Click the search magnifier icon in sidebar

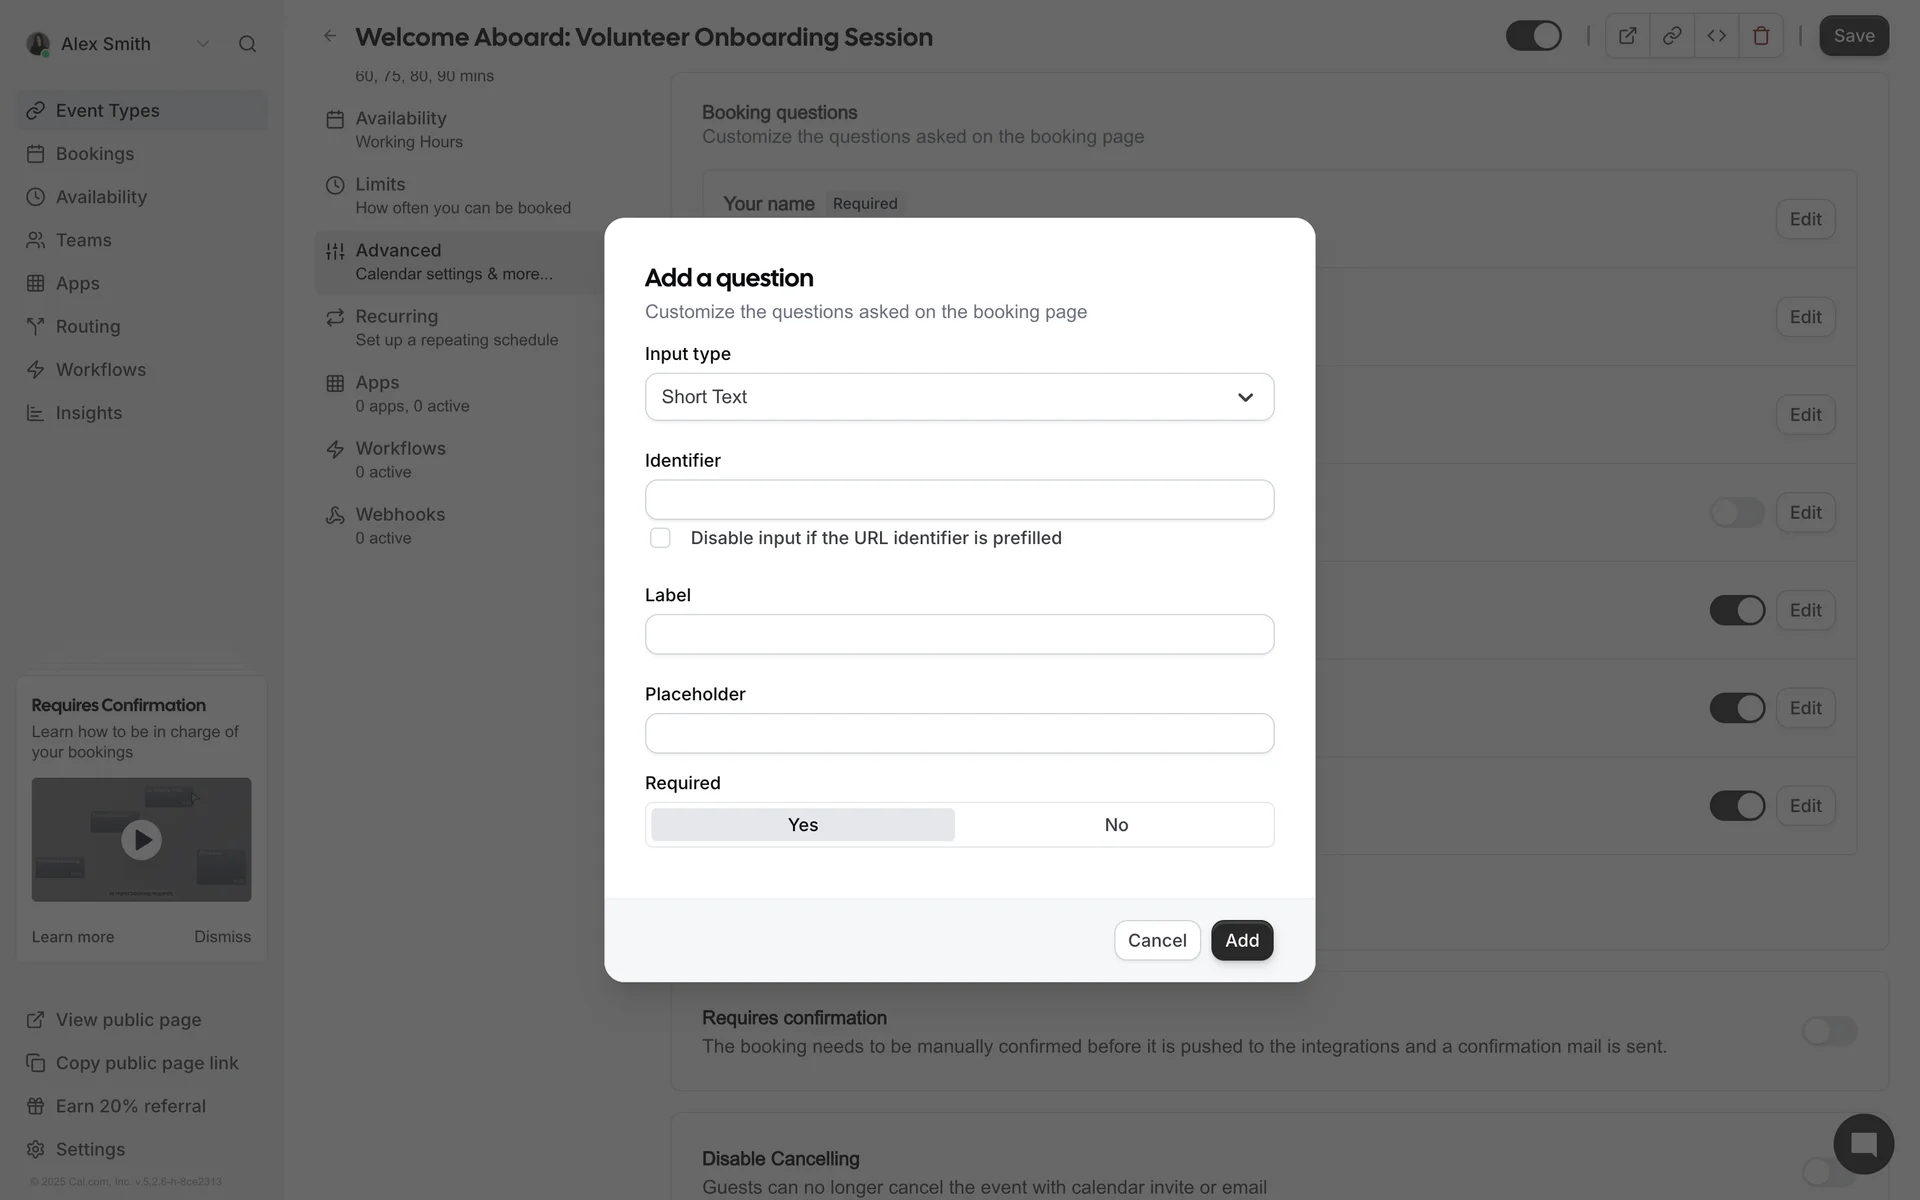tap(247, 44)
